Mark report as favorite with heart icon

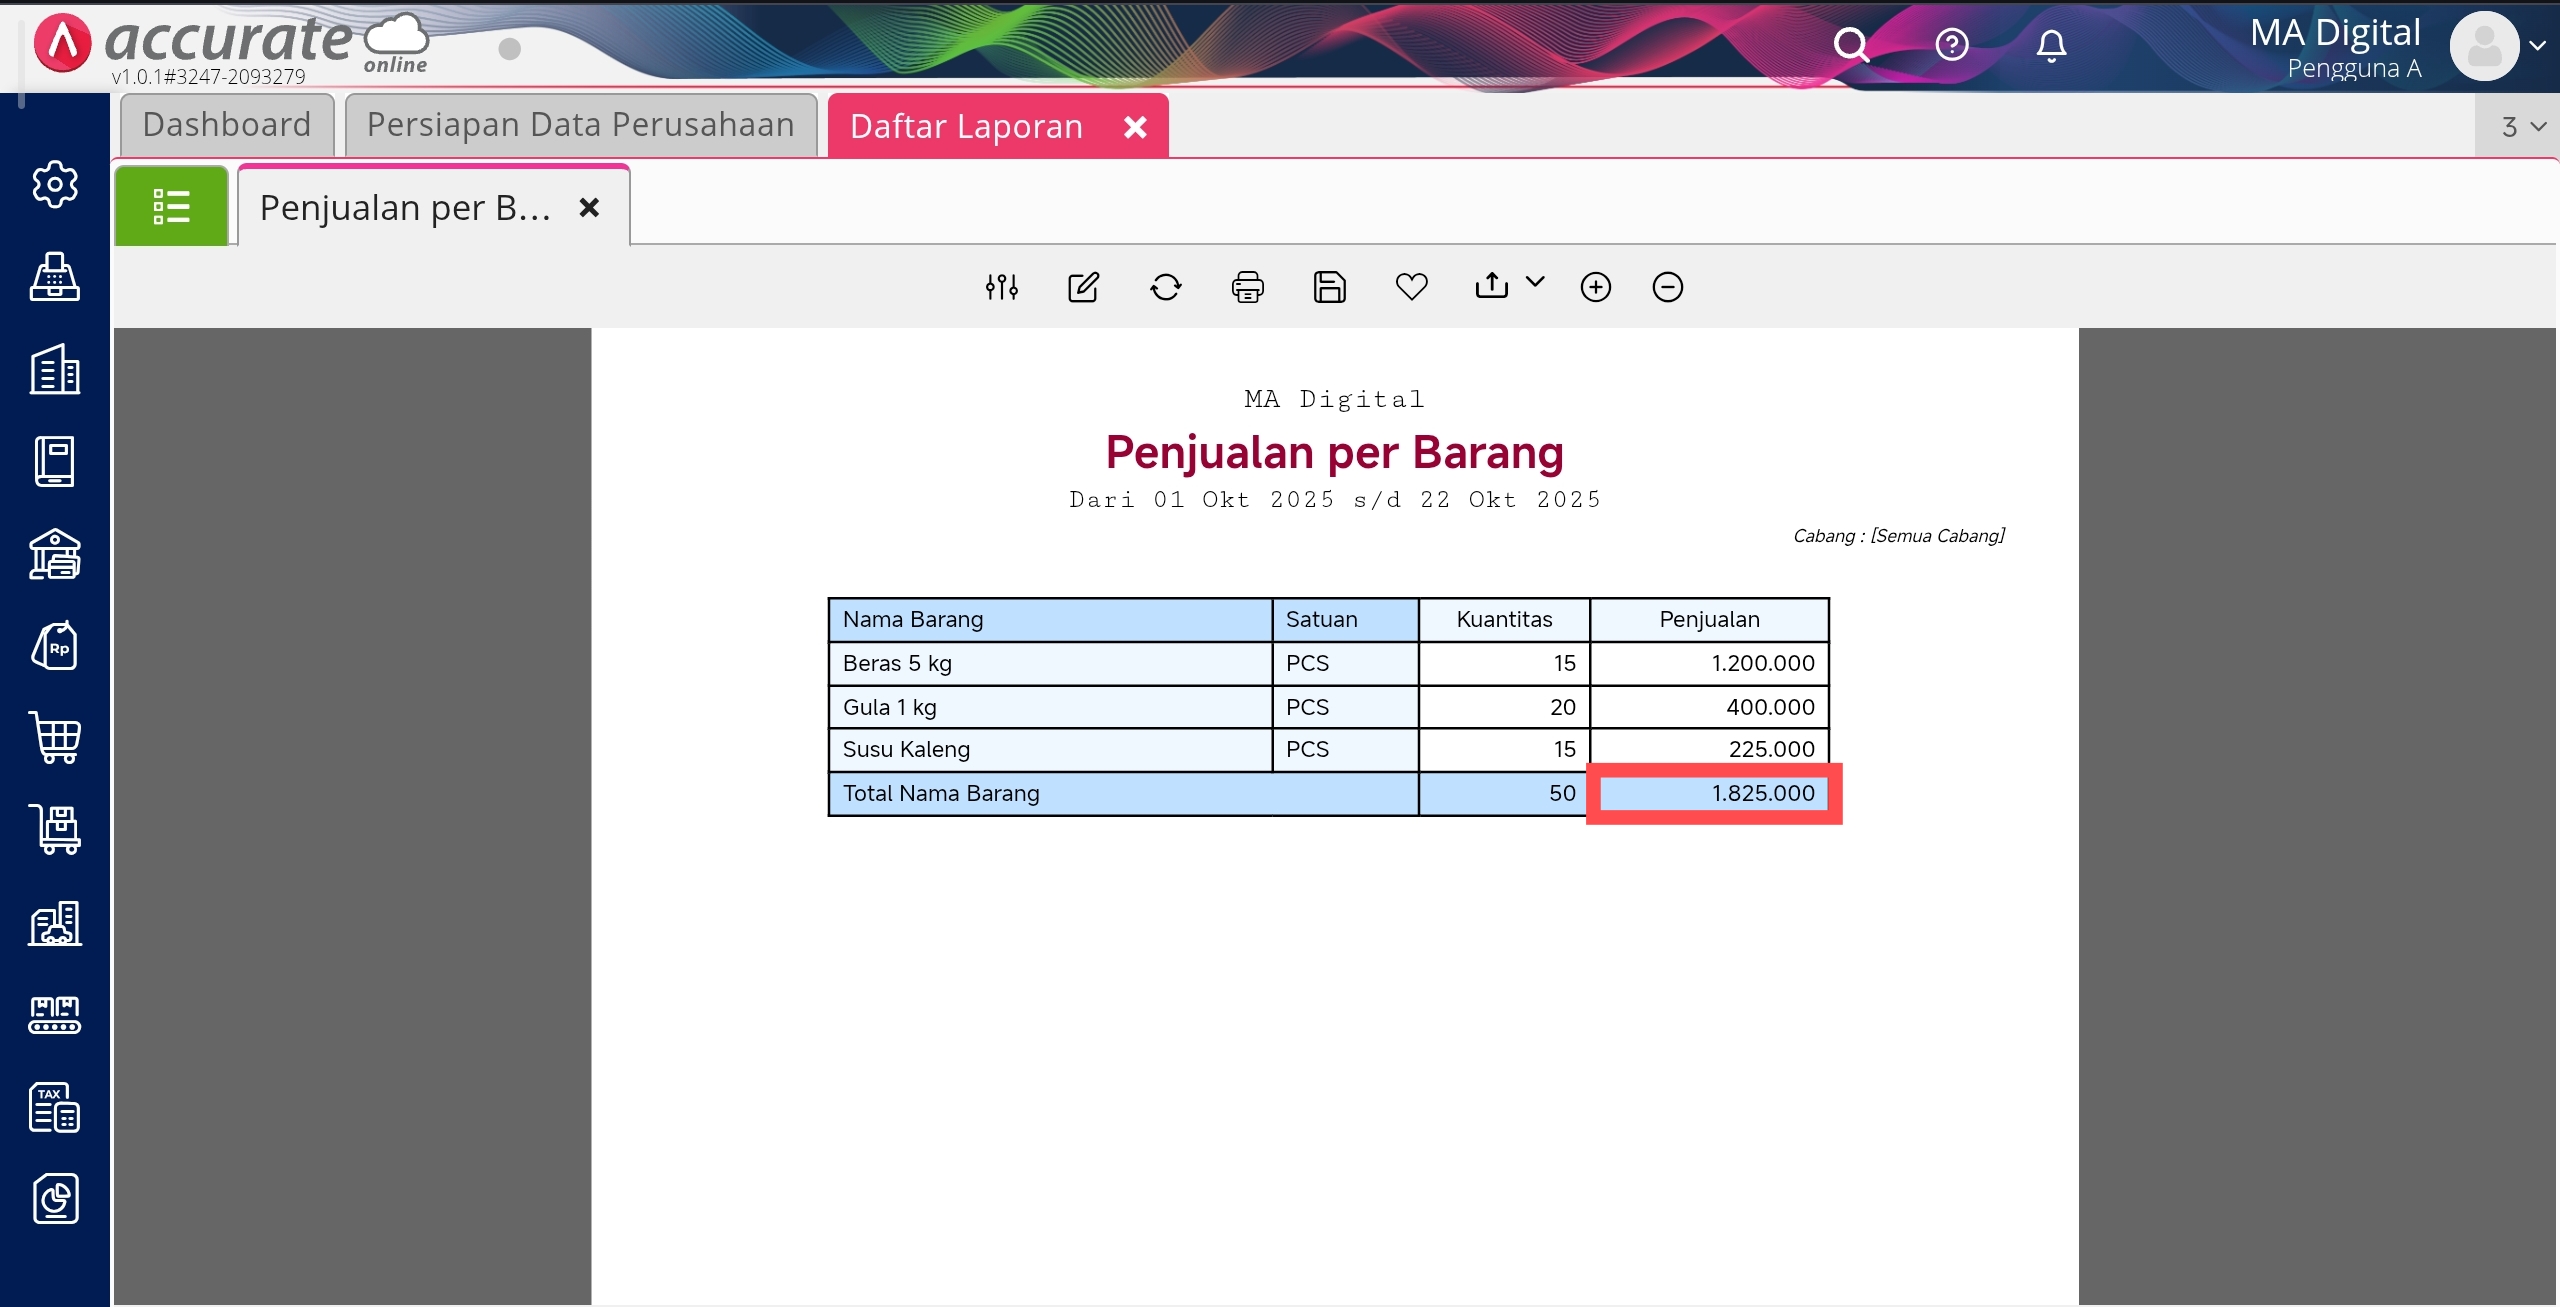(1411, 287)
